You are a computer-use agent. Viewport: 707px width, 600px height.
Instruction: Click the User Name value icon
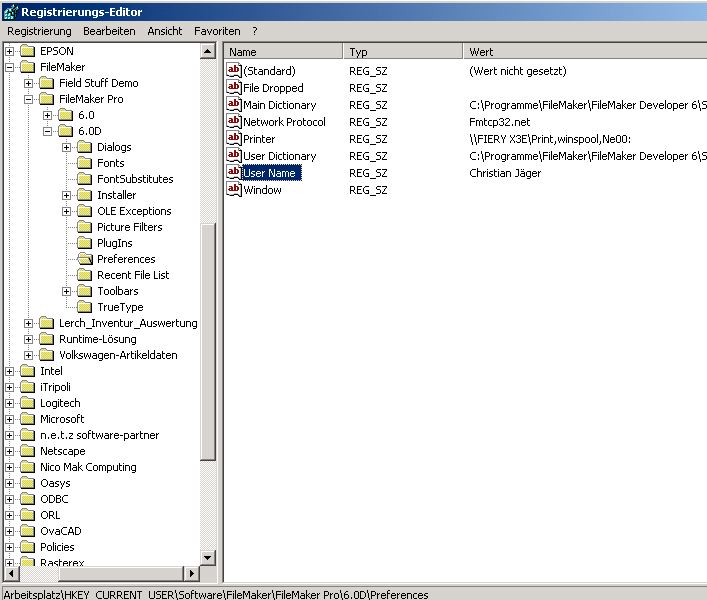coord(234,172)
